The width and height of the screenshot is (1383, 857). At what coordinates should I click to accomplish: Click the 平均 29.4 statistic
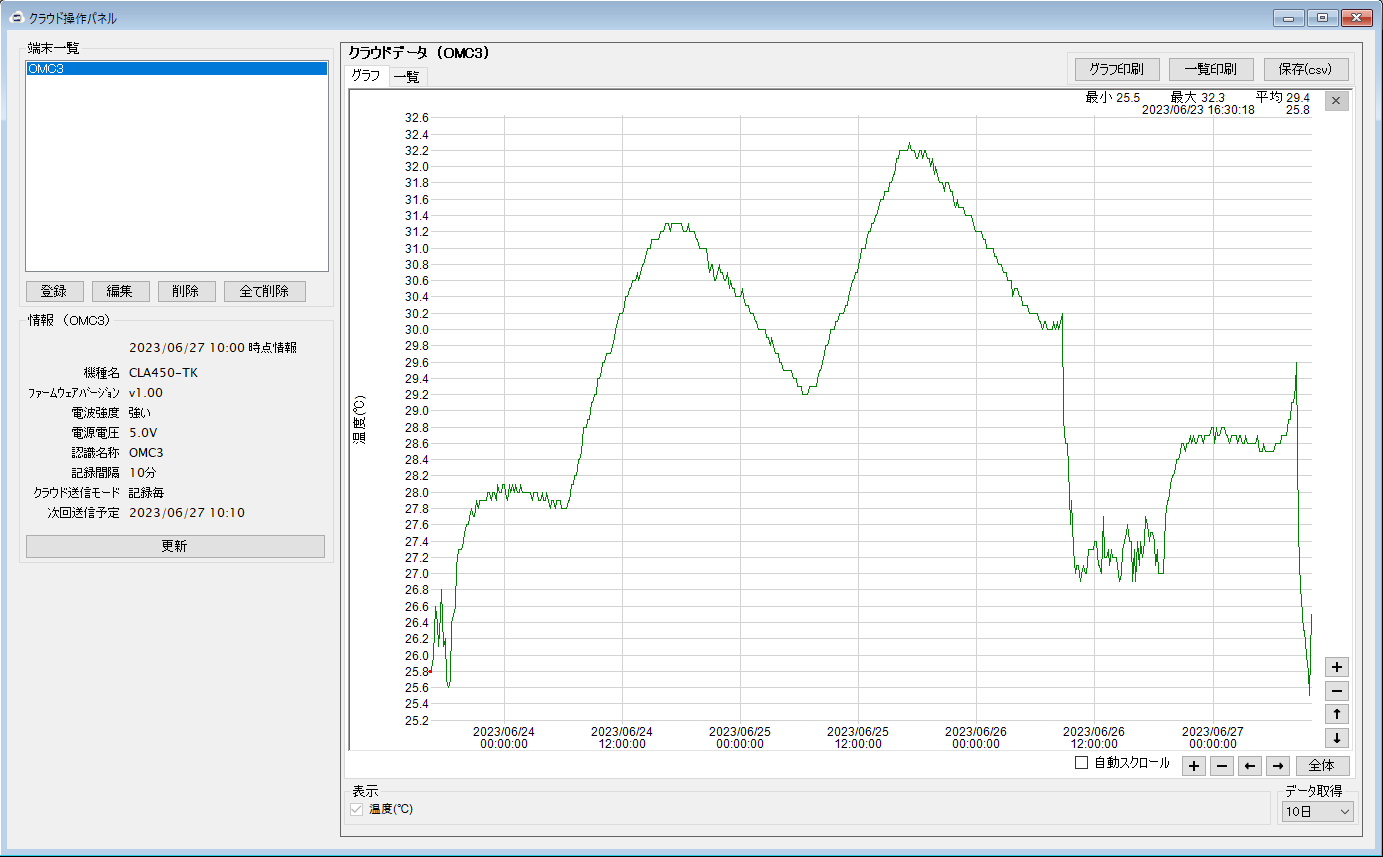click(1283, 97)
